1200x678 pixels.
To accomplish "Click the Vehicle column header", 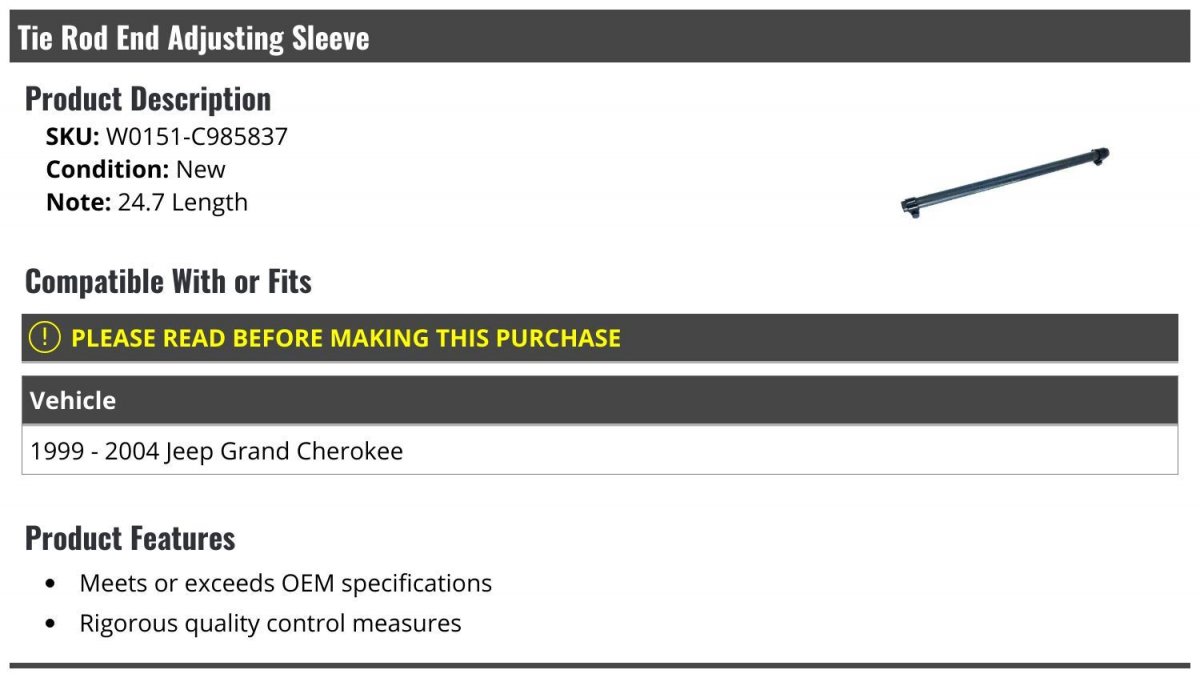I will [73, 401].
